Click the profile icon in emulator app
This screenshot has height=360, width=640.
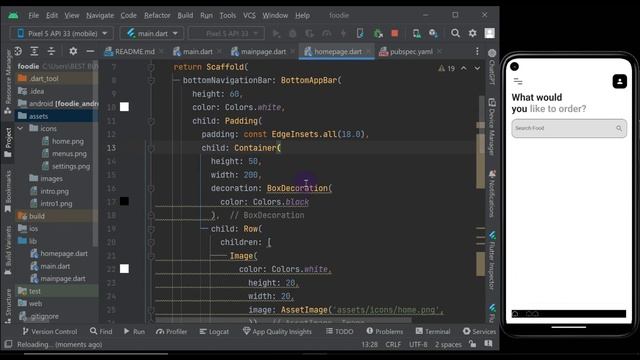(619, 81)
